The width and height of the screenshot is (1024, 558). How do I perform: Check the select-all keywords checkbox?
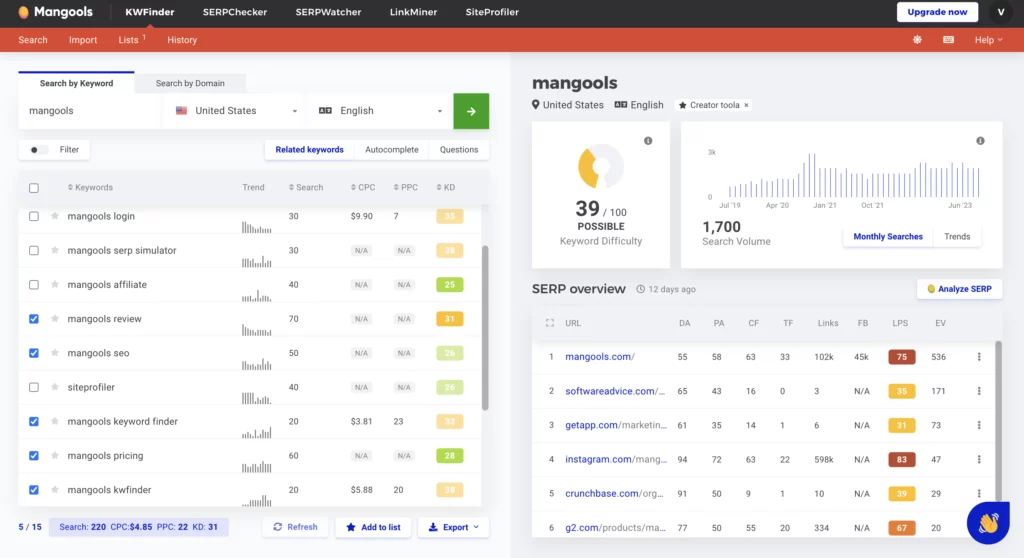click(34, 188)
